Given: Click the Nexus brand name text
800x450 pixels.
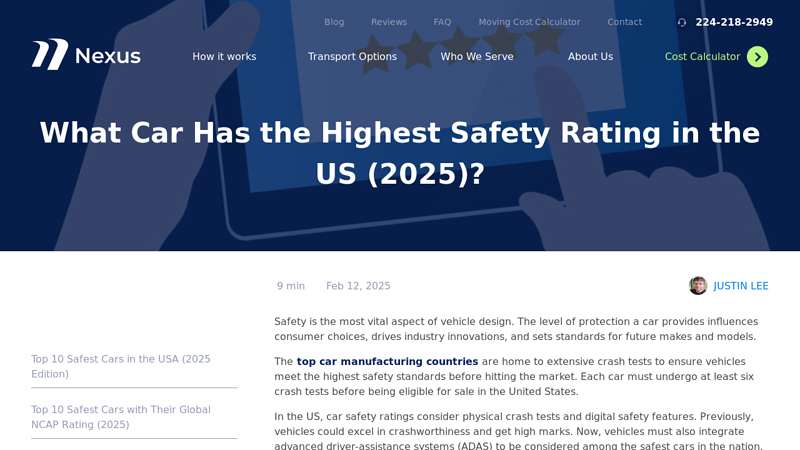Looking at the screenshot, I should point(108,56).
